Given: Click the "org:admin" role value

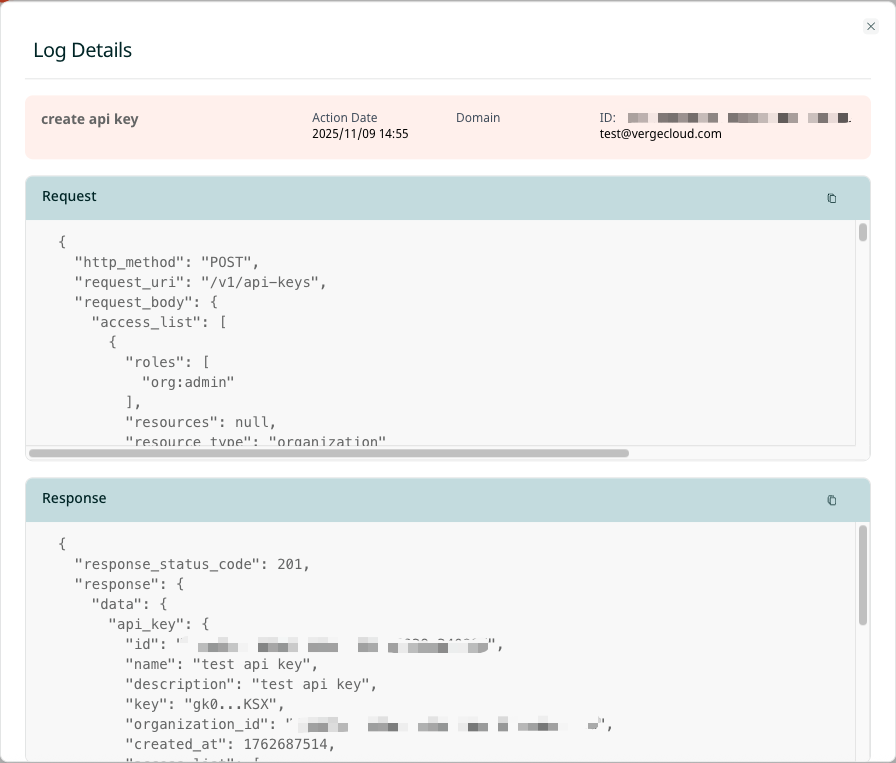Looking at the screenshot, I should 187,382.
